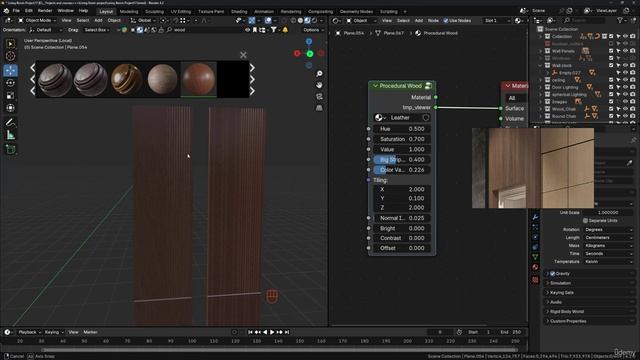The height and width of the screenshot is (360, 640).
Task: Select the Annotate pencil tool
Action: [11, 122]
